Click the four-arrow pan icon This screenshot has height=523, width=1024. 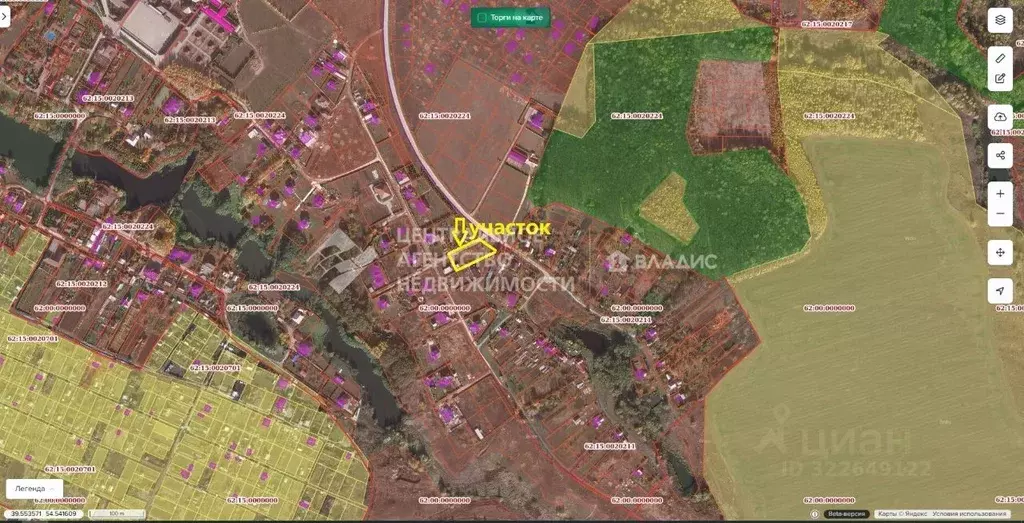coord(1000,252)
